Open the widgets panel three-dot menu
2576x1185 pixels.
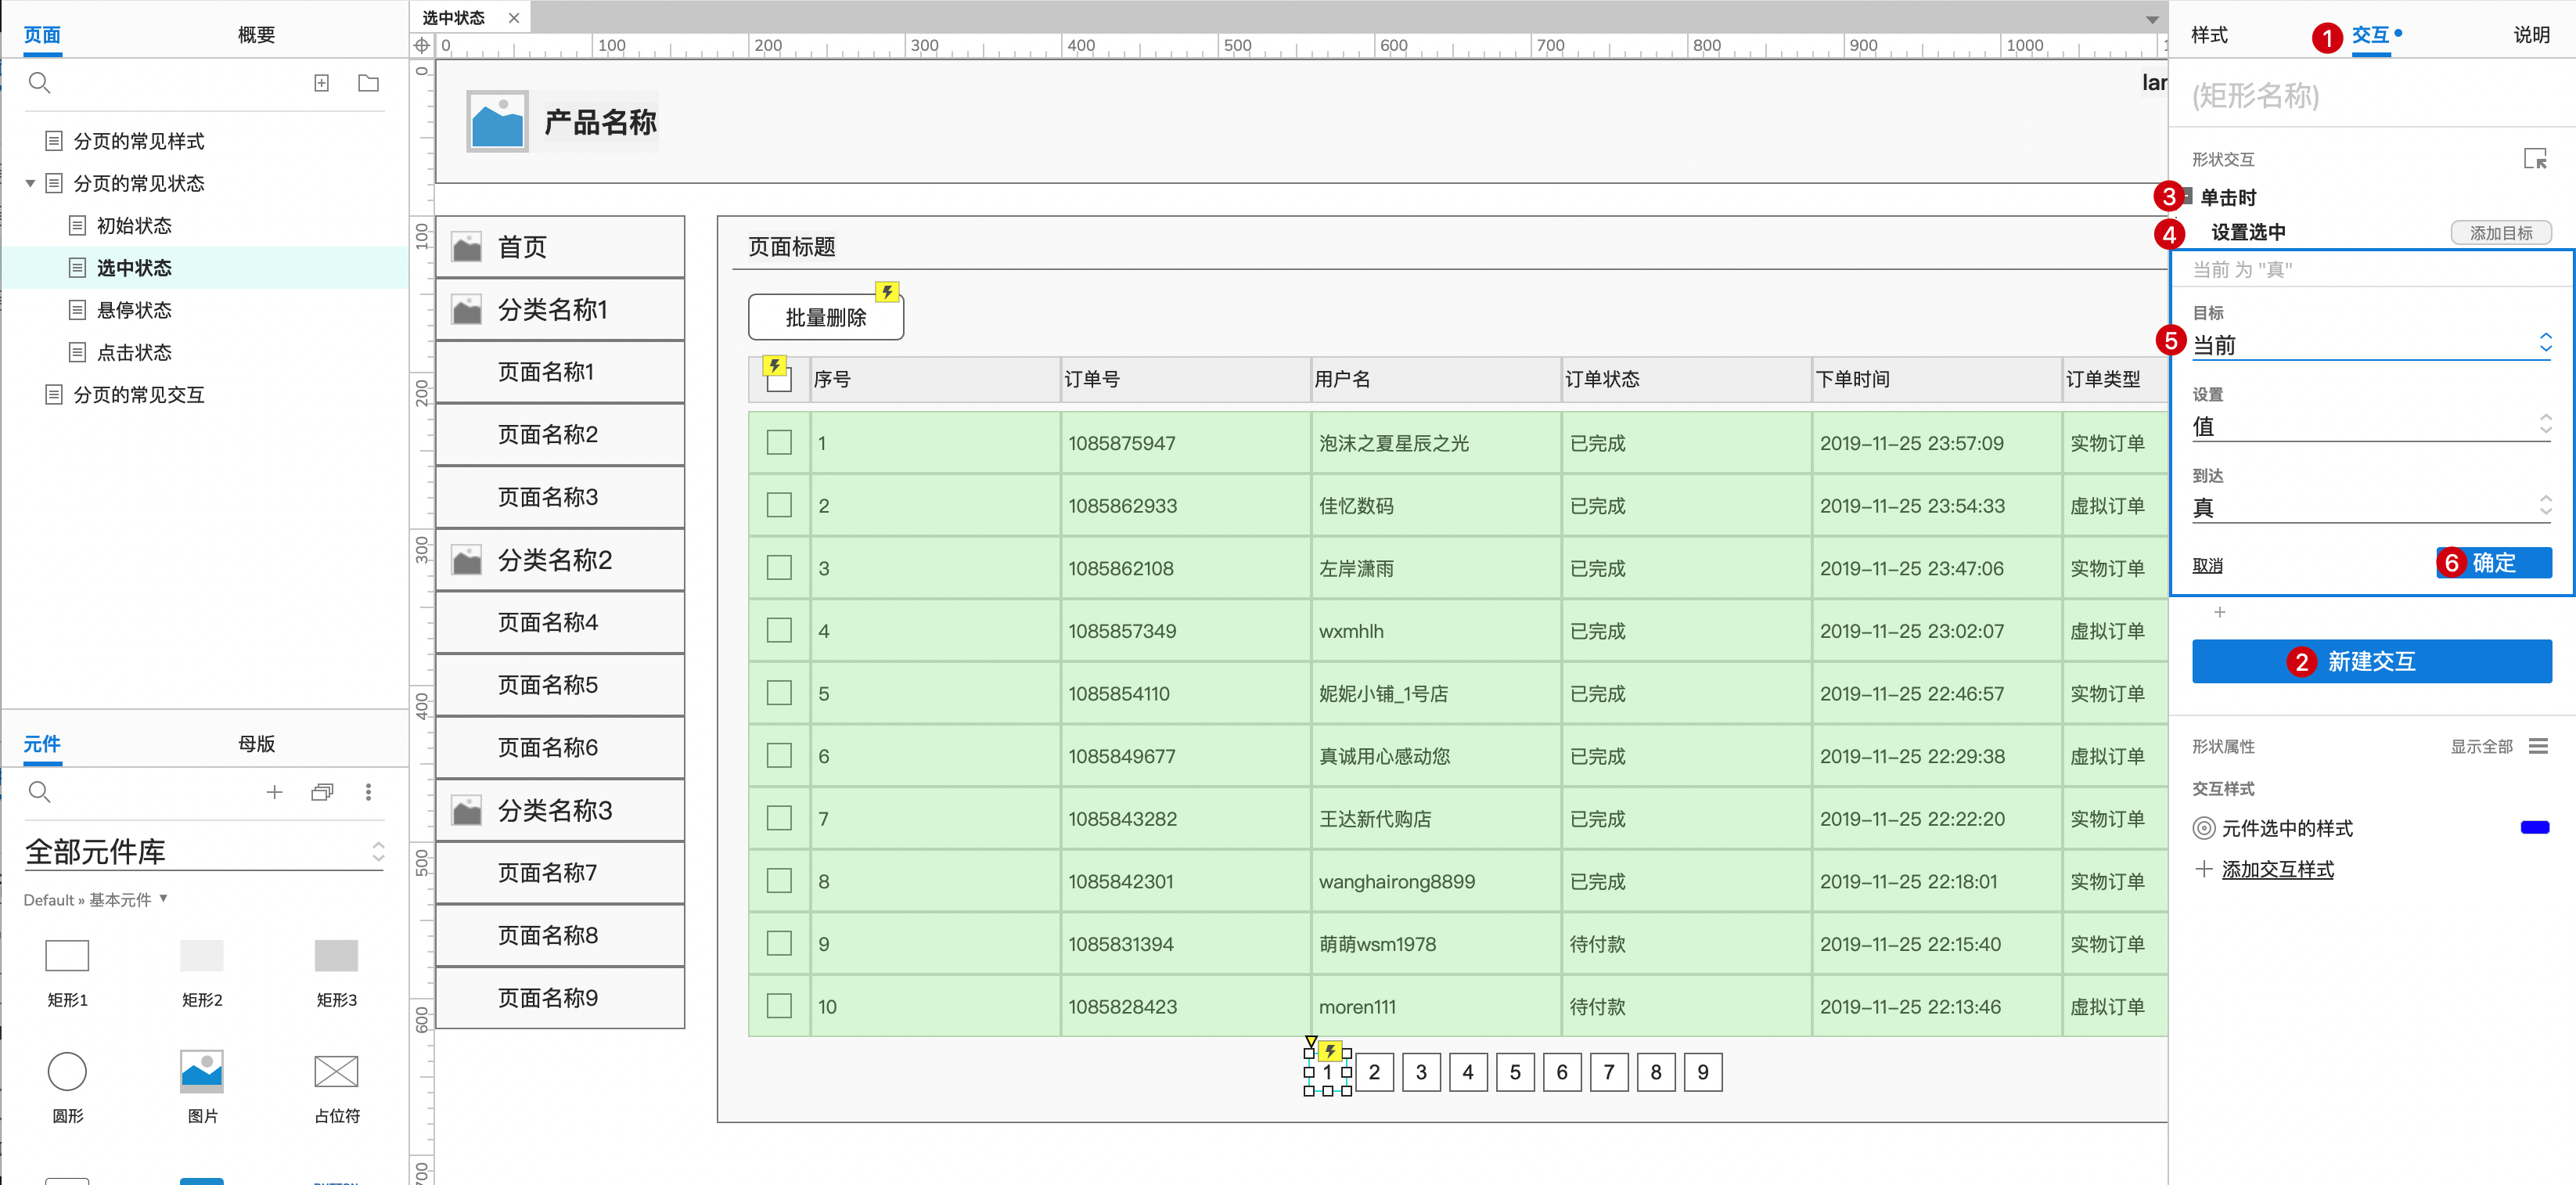click(x=368, y=792)
